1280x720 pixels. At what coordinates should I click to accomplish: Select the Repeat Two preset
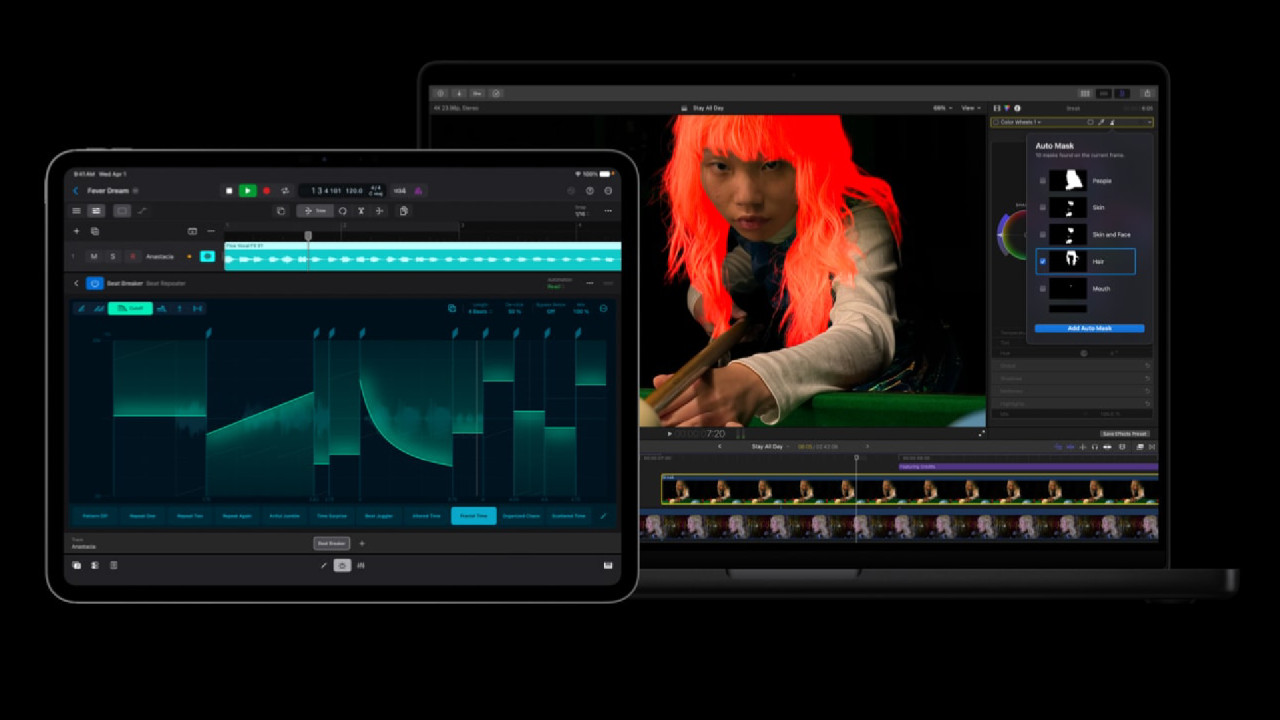coord(190,516)
